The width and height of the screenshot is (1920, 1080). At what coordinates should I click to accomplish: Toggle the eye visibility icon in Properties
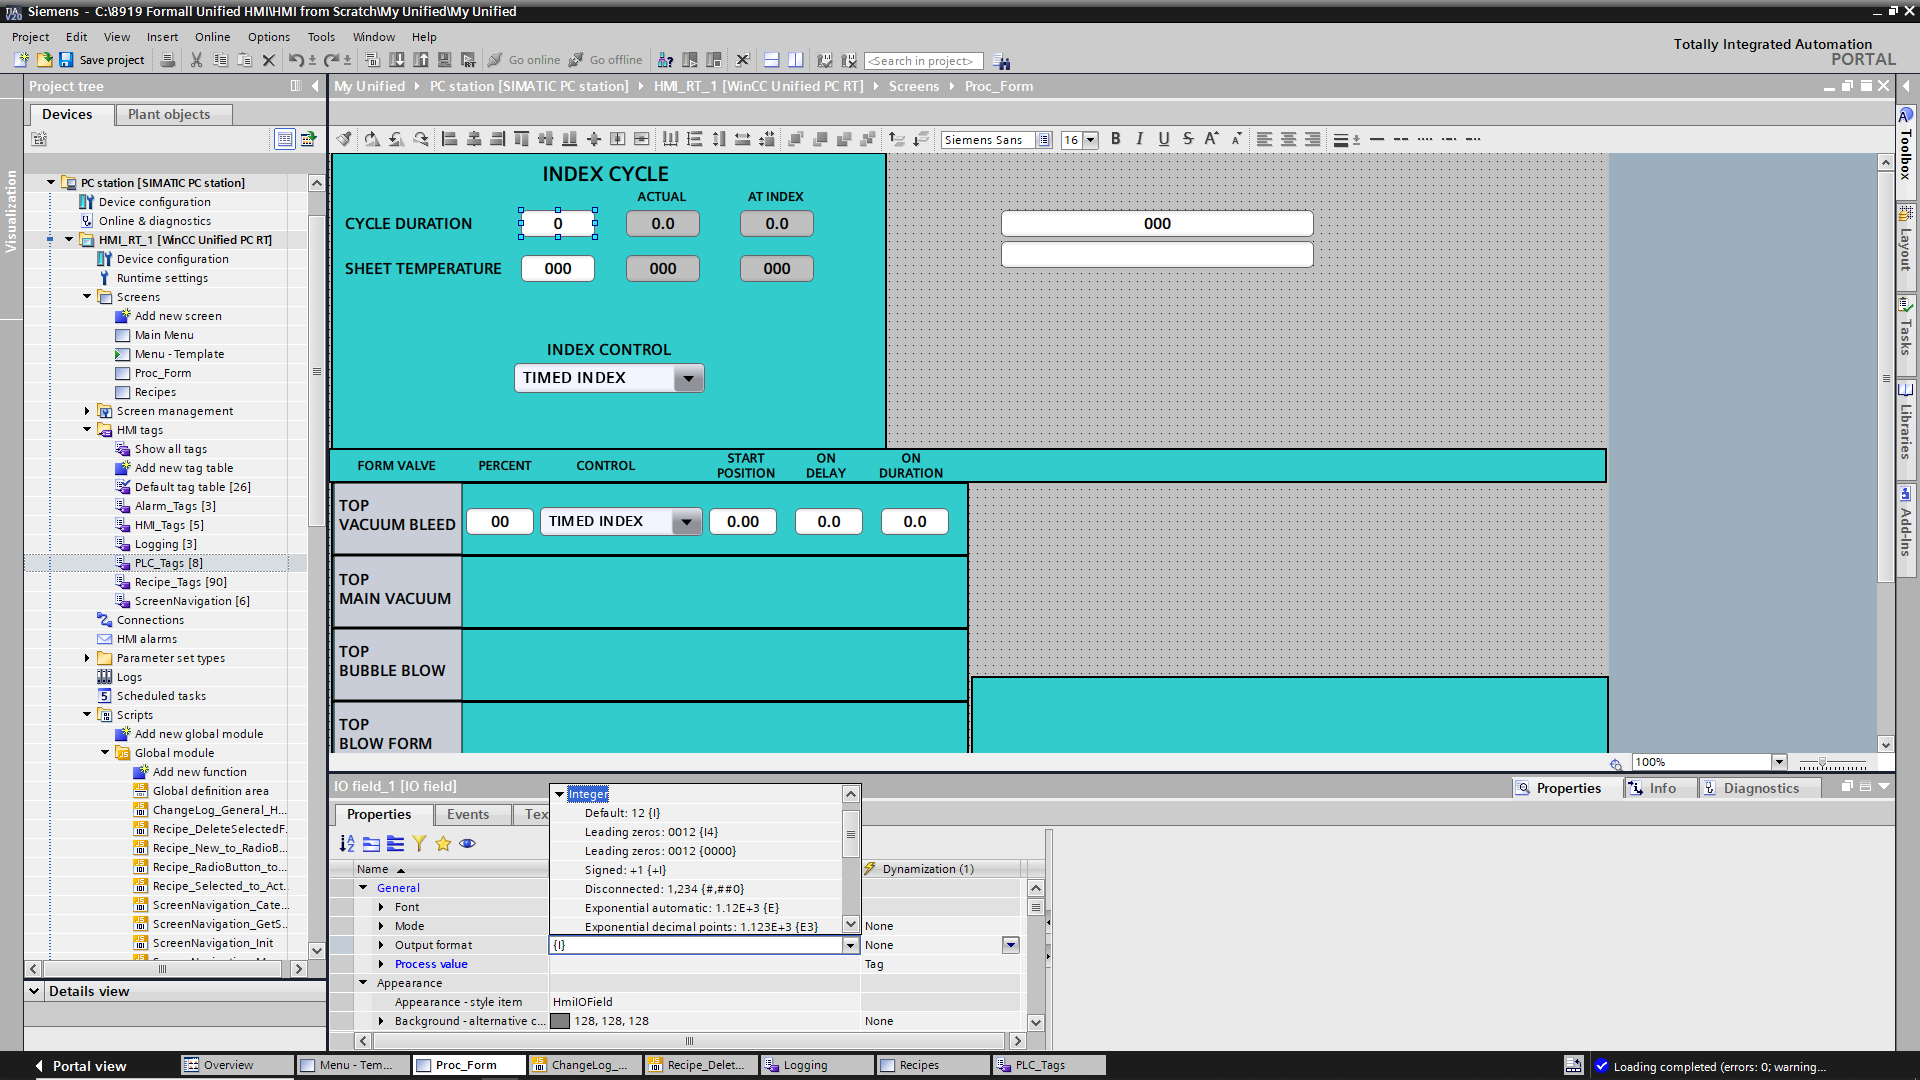pos(467,844)
